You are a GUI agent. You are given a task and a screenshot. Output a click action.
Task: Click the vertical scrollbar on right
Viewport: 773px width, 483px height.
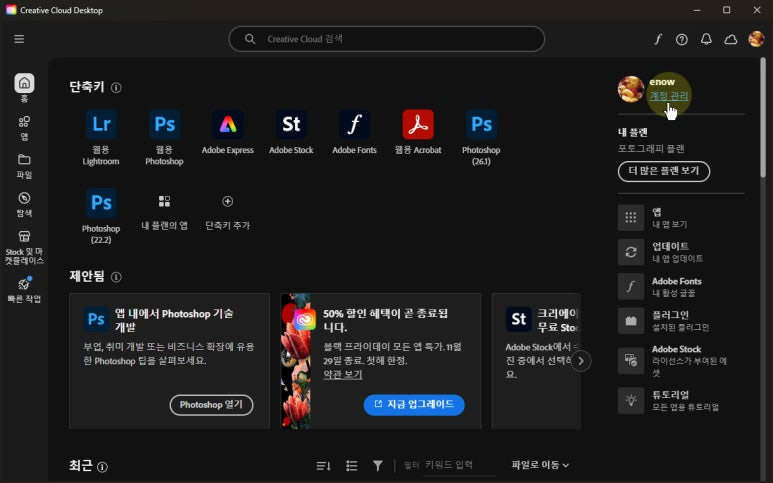click(763, 118)
